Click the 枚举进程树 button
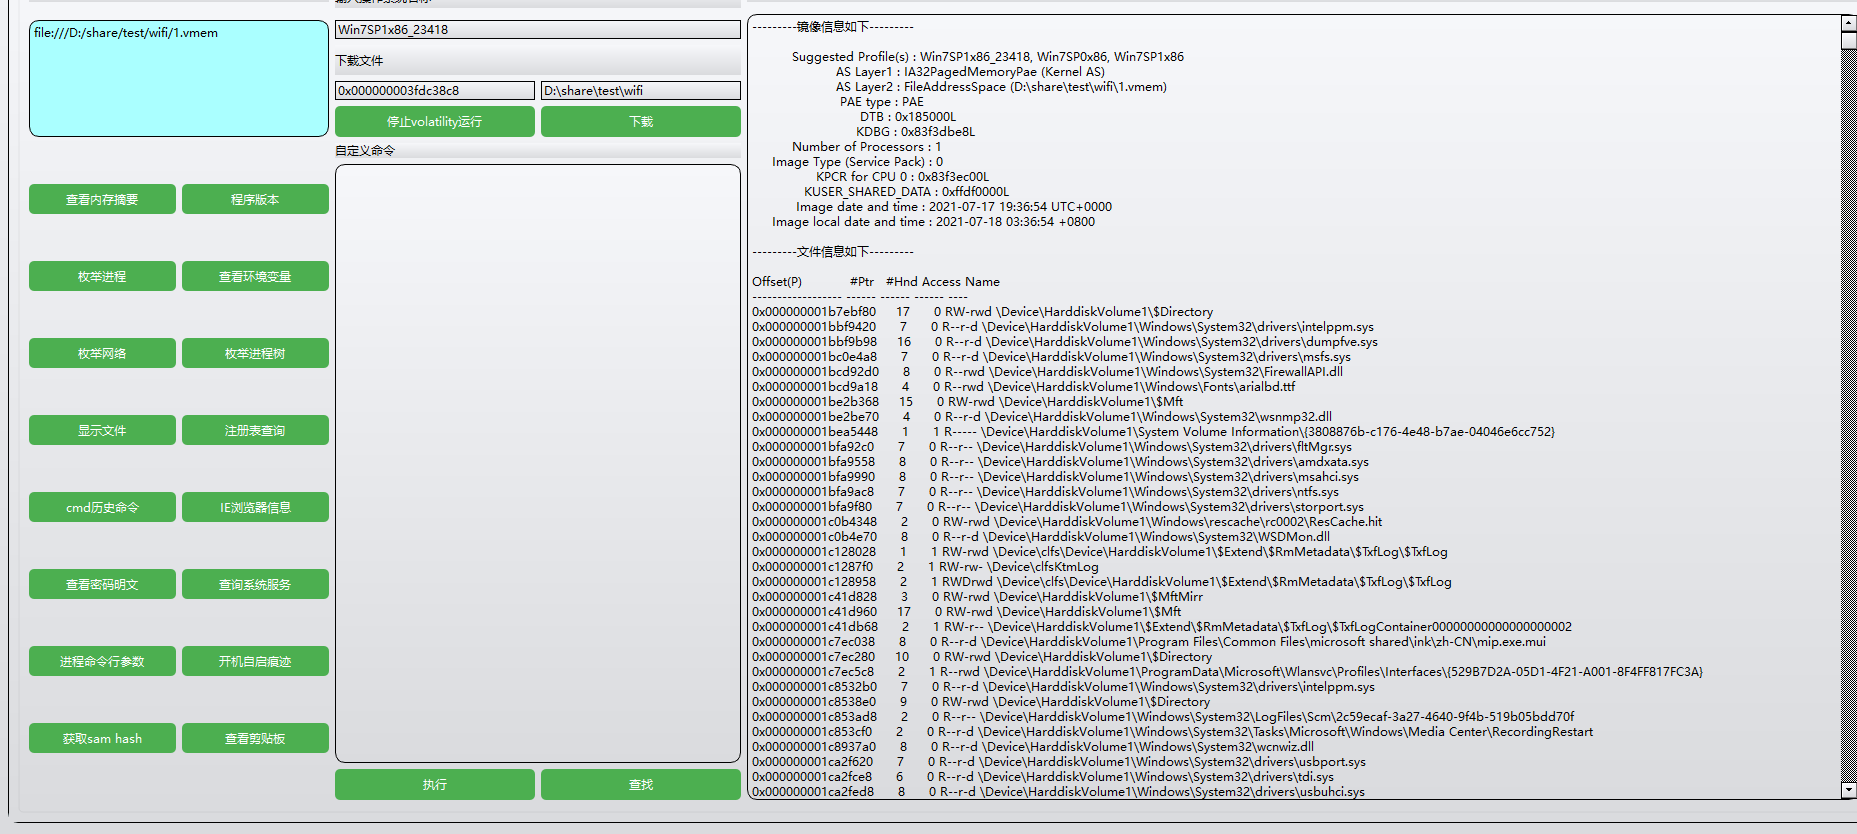 [255, 353]
